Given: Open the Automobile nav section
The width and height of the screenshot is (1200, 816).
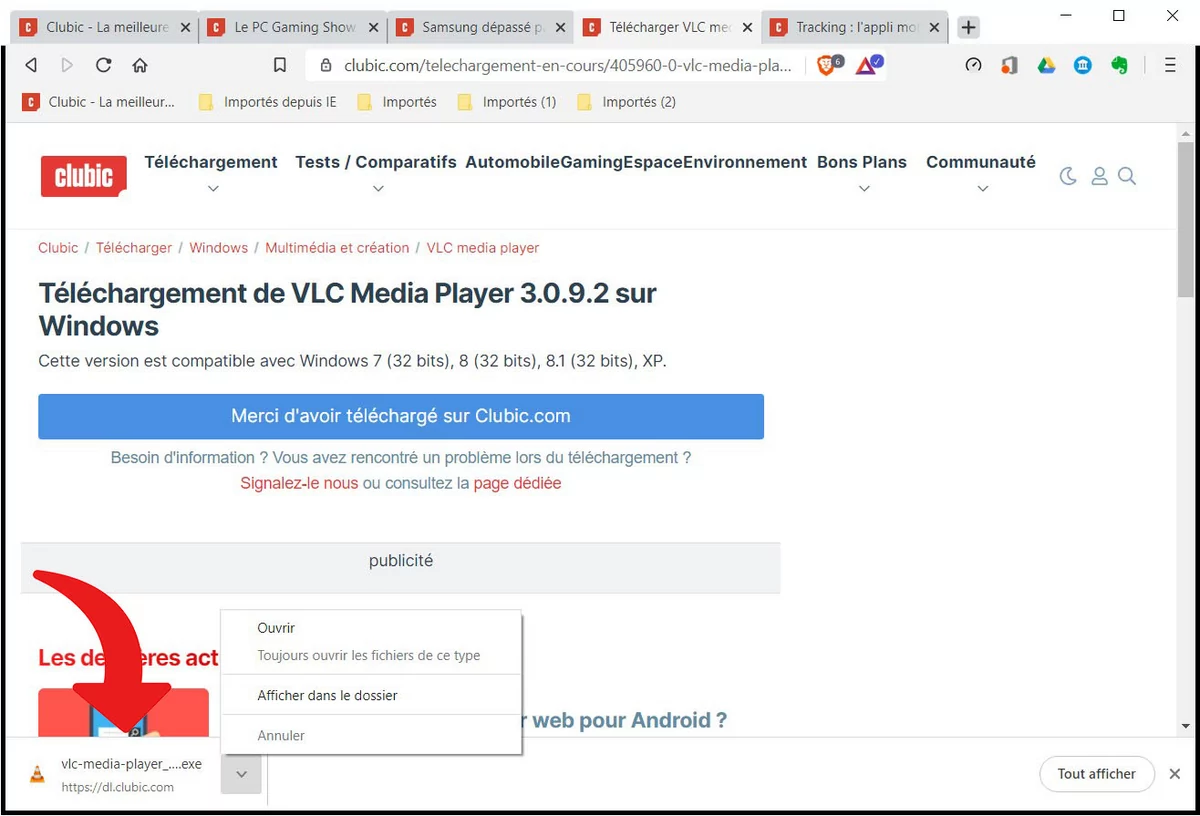Looking at the screenshot, I should pos(512,162).
